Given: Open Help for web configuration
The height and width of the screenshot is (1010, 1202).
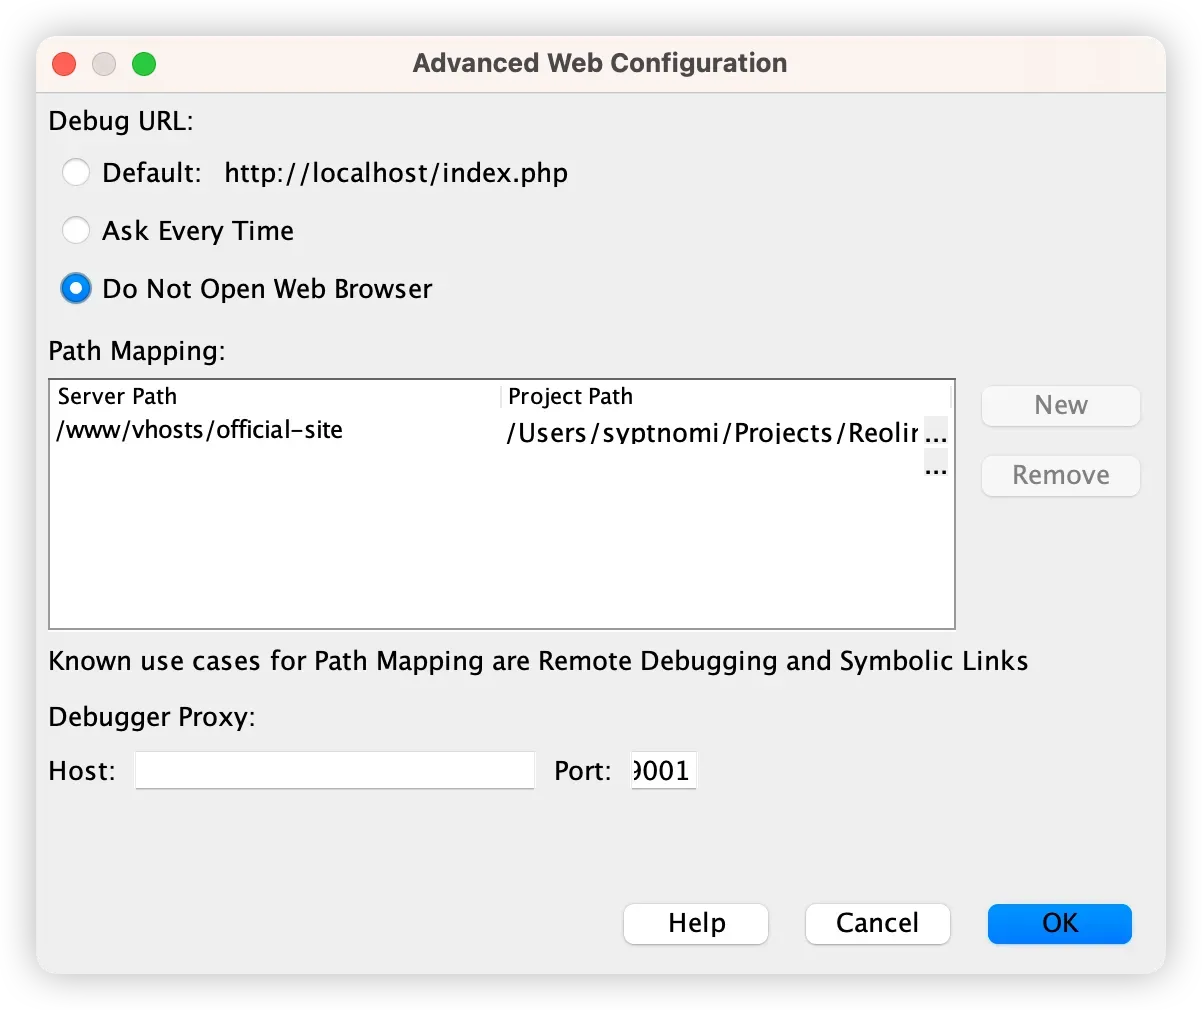Looking at the screenshot, I should (x=696, y=923).
